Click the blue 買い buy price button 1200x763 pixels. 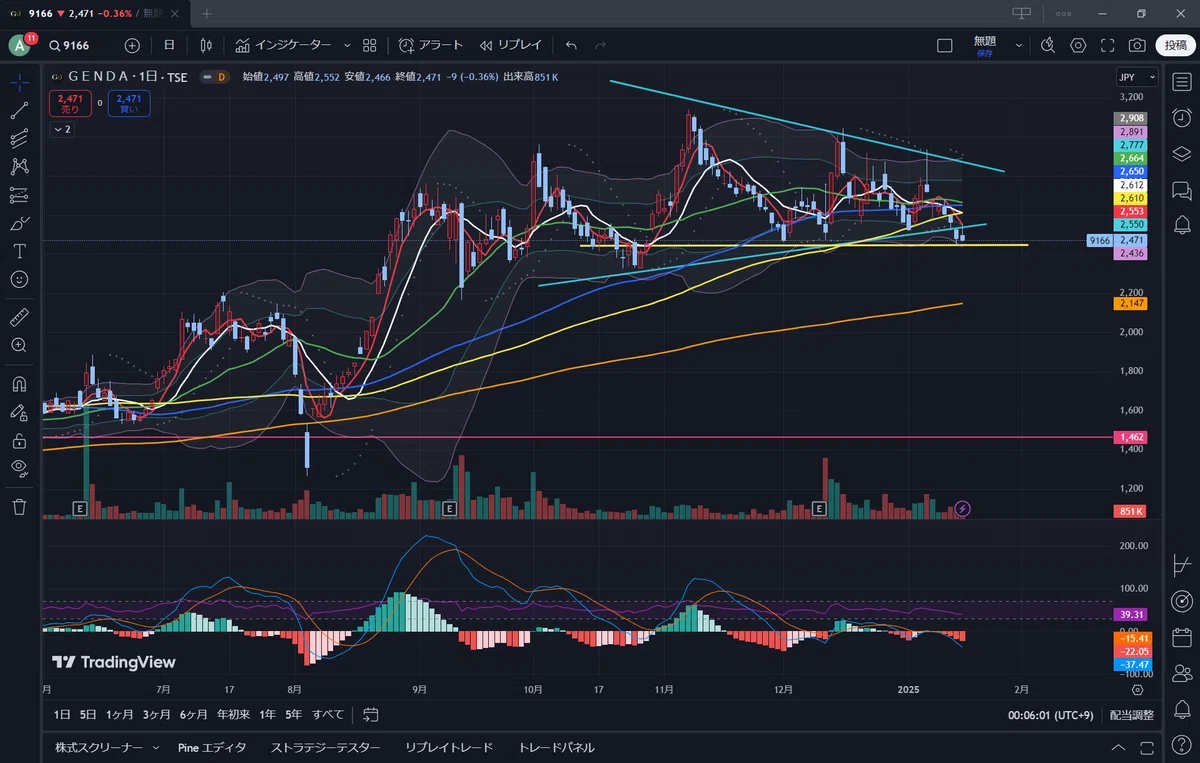click(x=129, y=103)
